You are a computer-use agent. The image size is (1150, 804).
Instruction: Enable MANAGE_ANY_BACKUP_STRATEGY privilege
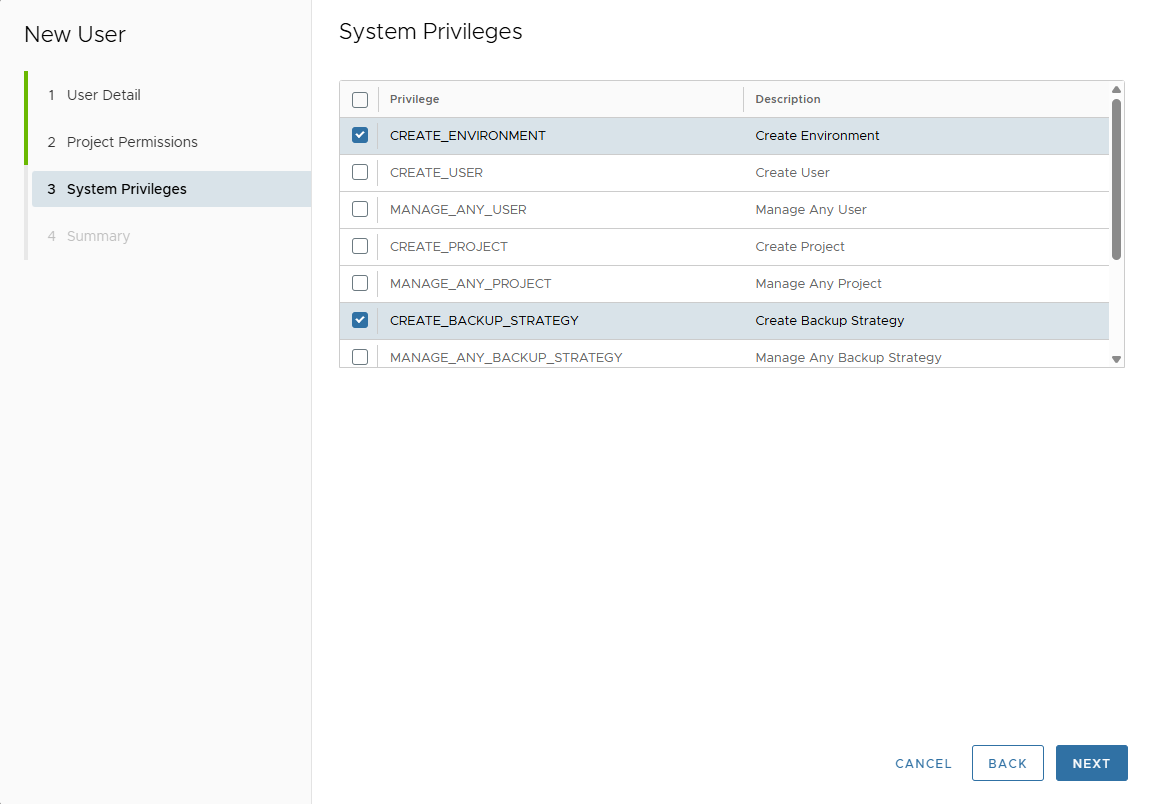click(359, 356)
